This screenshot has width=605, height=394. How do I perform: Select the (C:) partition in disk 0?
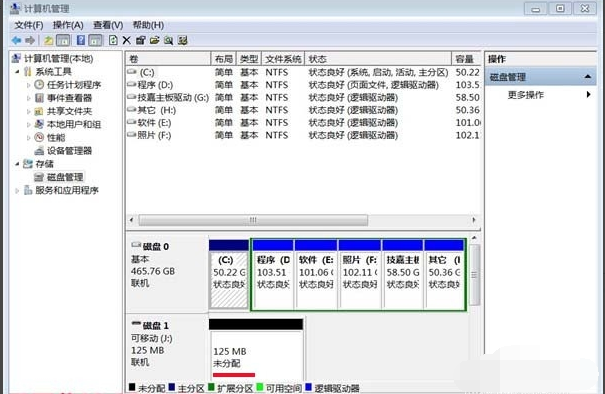229,274
